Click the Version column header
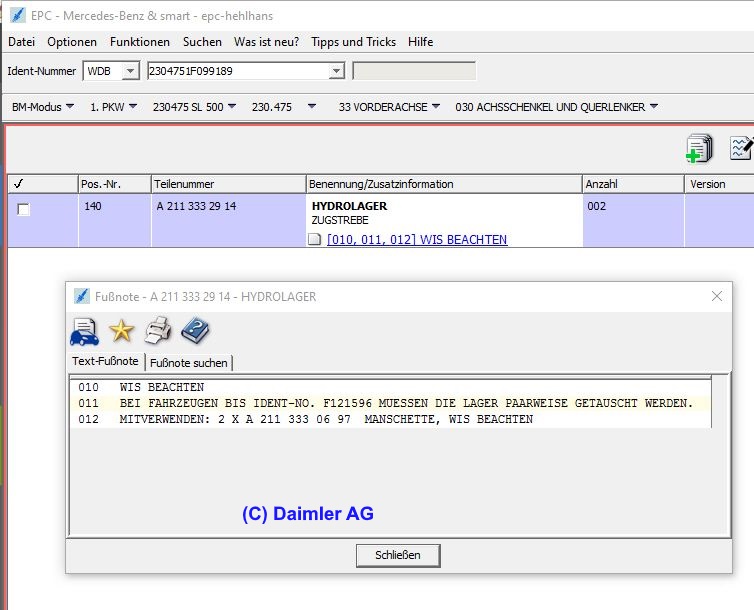 [719, 184]
